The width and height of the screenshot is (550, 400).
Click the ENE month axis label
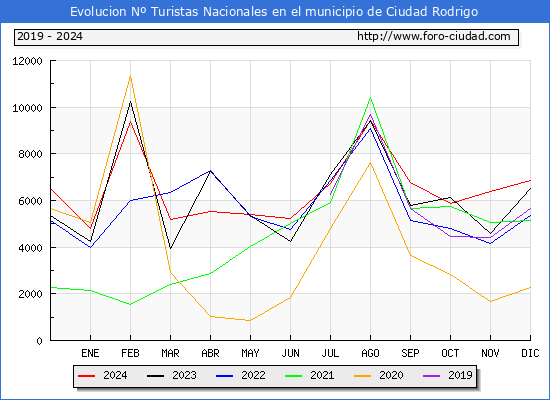[x=90, y=353]
